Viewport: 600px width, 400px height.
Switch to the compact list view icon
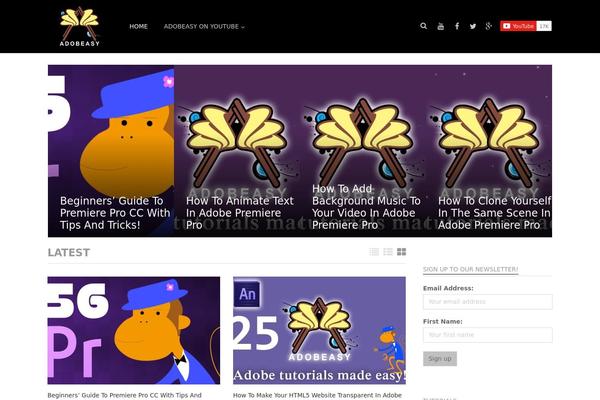[388, 251]
